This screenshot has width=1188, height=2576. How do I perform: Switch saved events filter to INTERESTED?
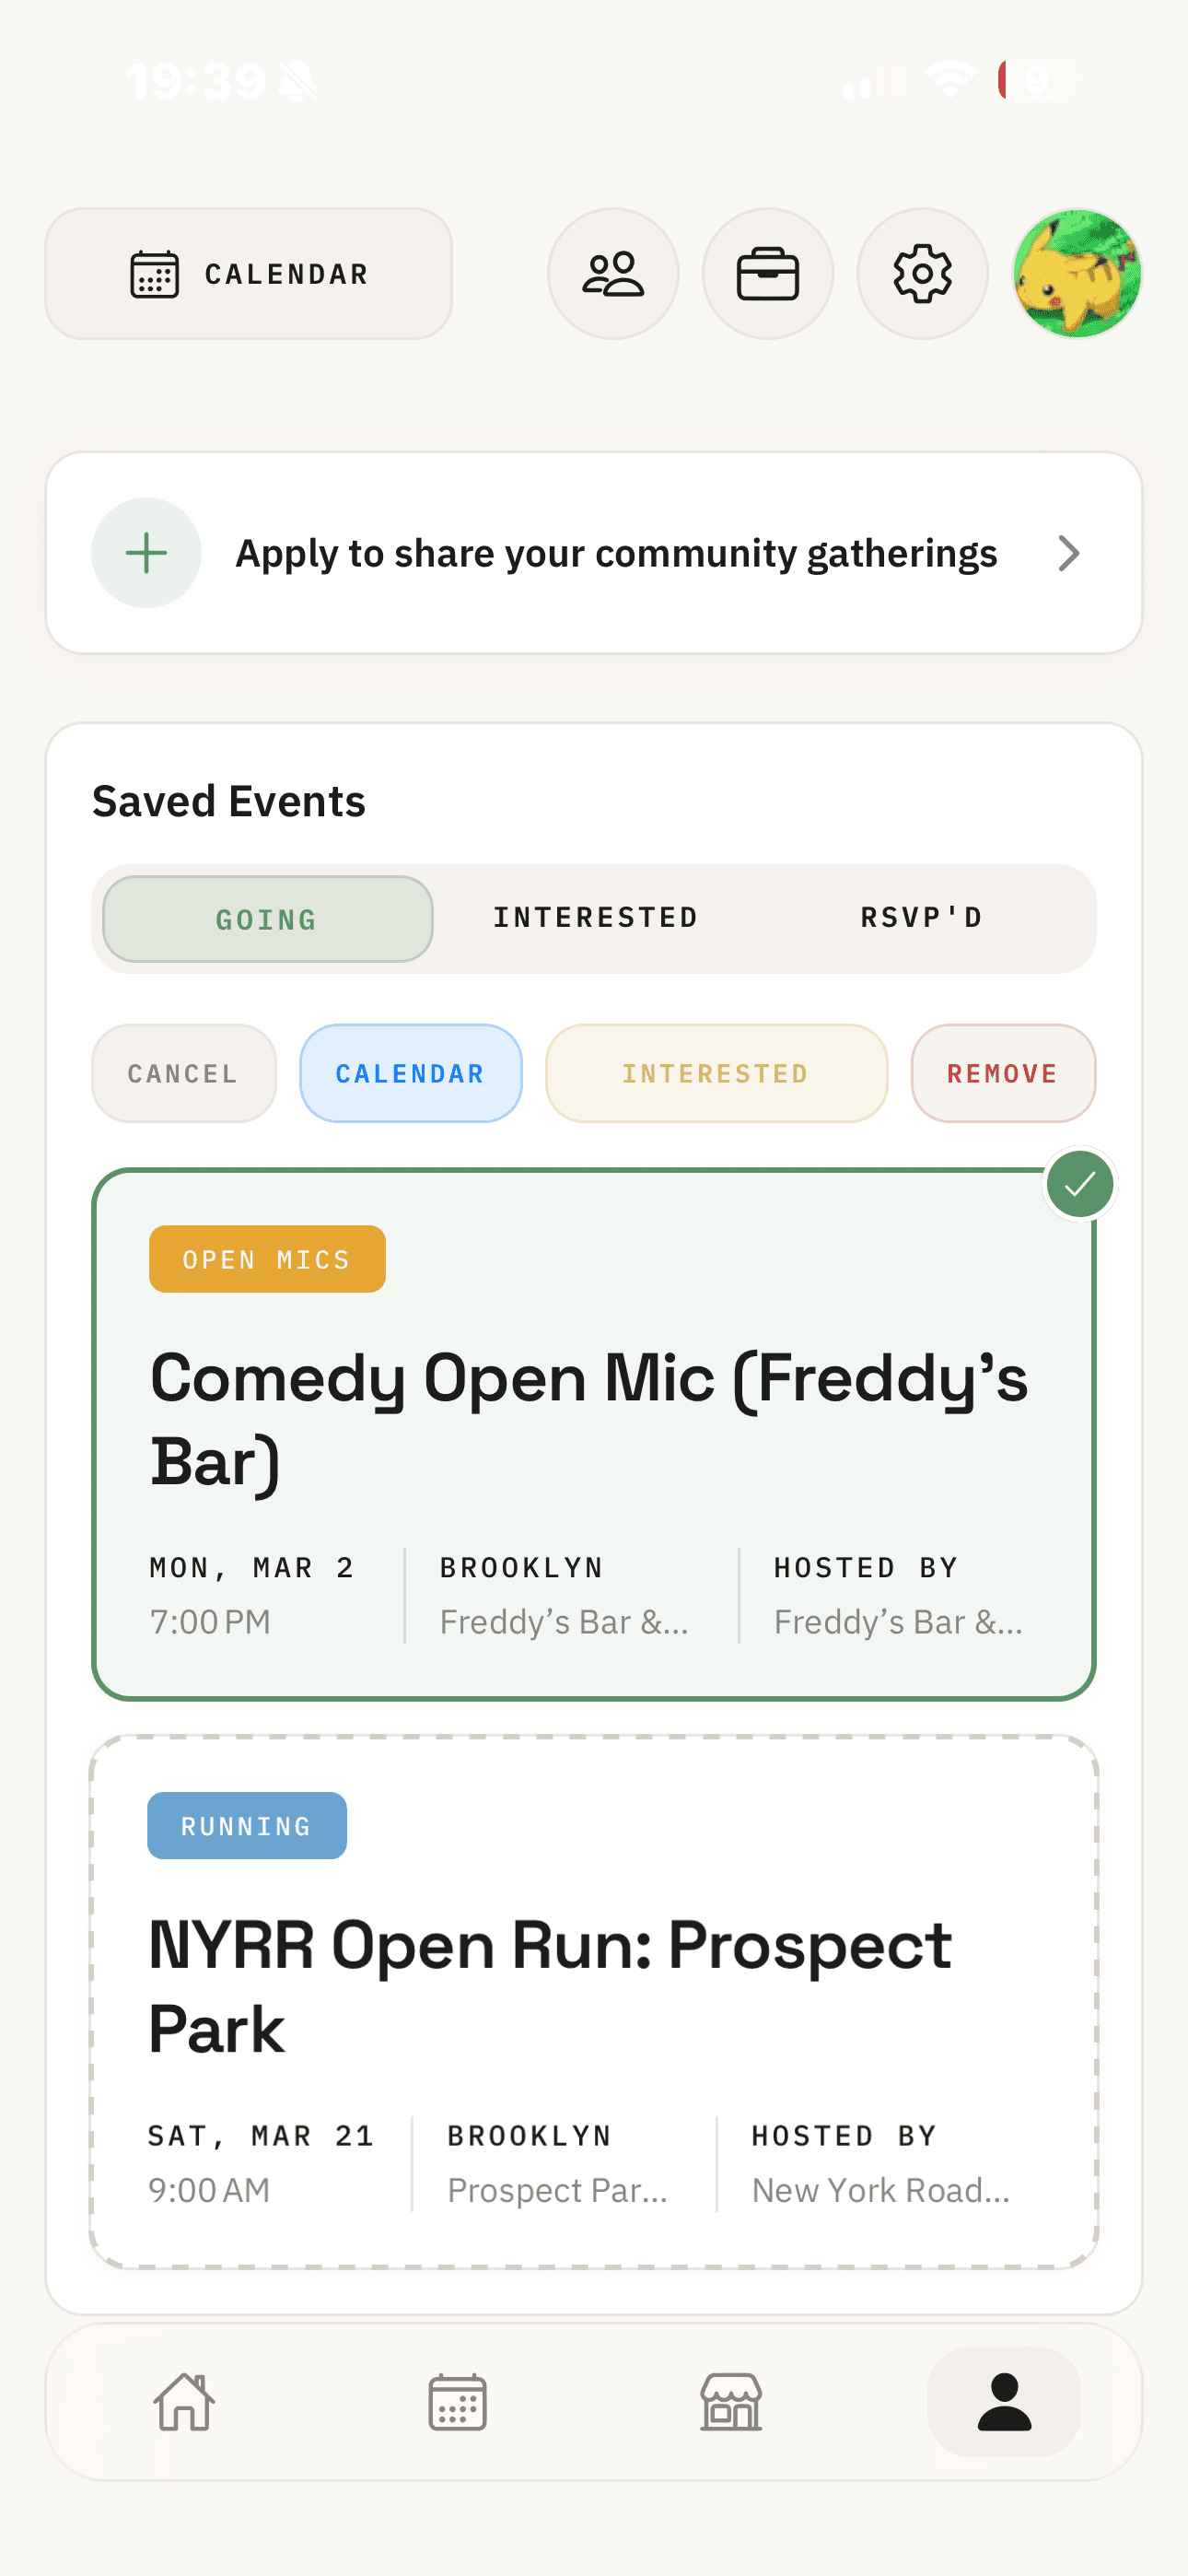594,917
